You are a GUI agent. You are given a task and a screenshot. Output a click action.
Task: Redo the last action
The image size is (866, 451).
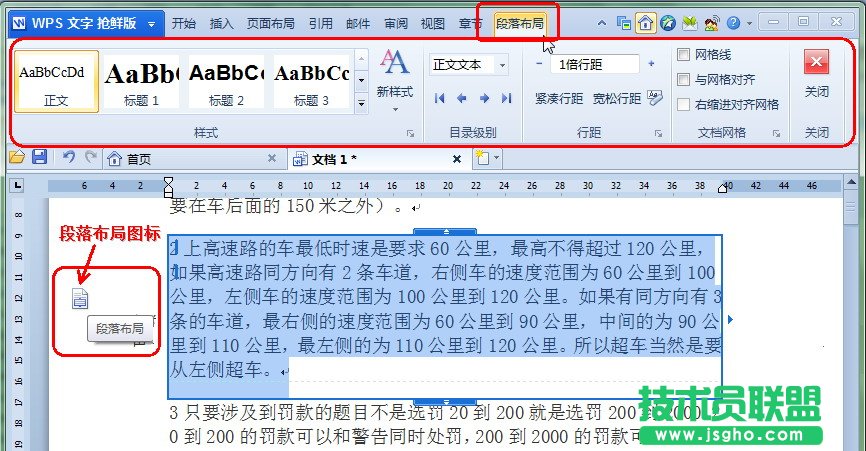pos(91,157)
